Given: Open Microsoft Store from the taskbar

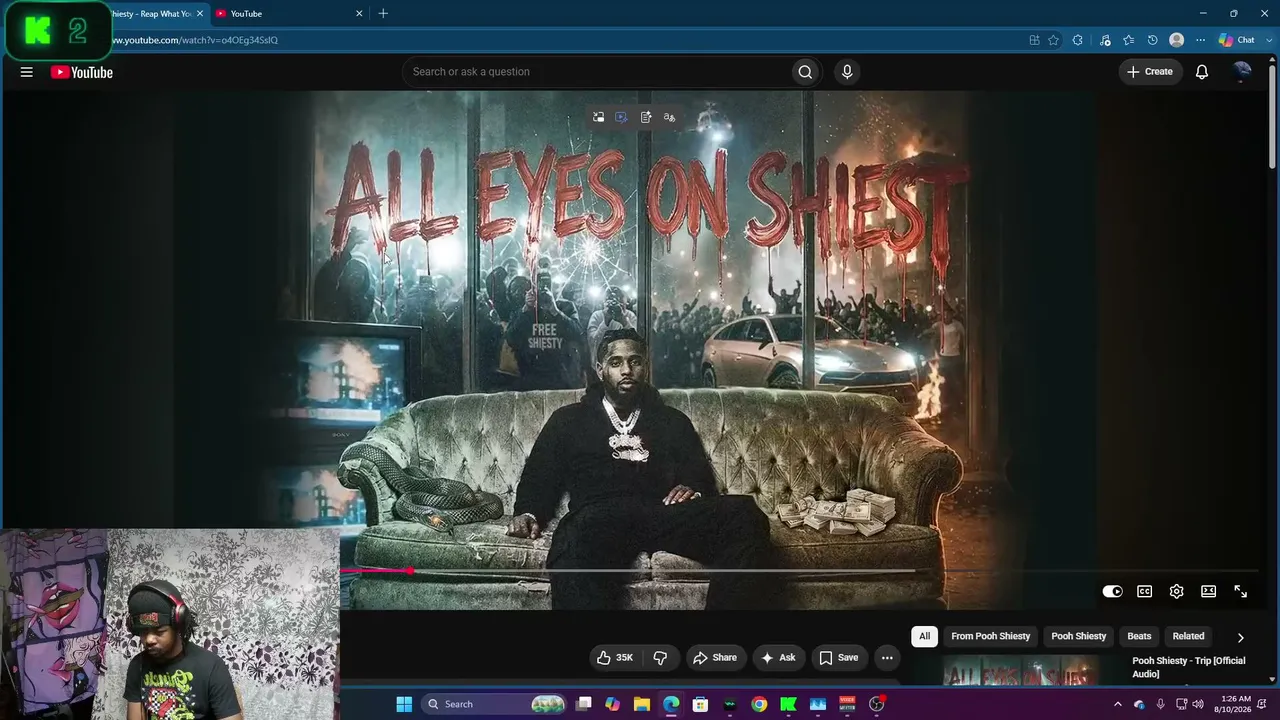Looking at the screenshot, I should coord(701,704).
